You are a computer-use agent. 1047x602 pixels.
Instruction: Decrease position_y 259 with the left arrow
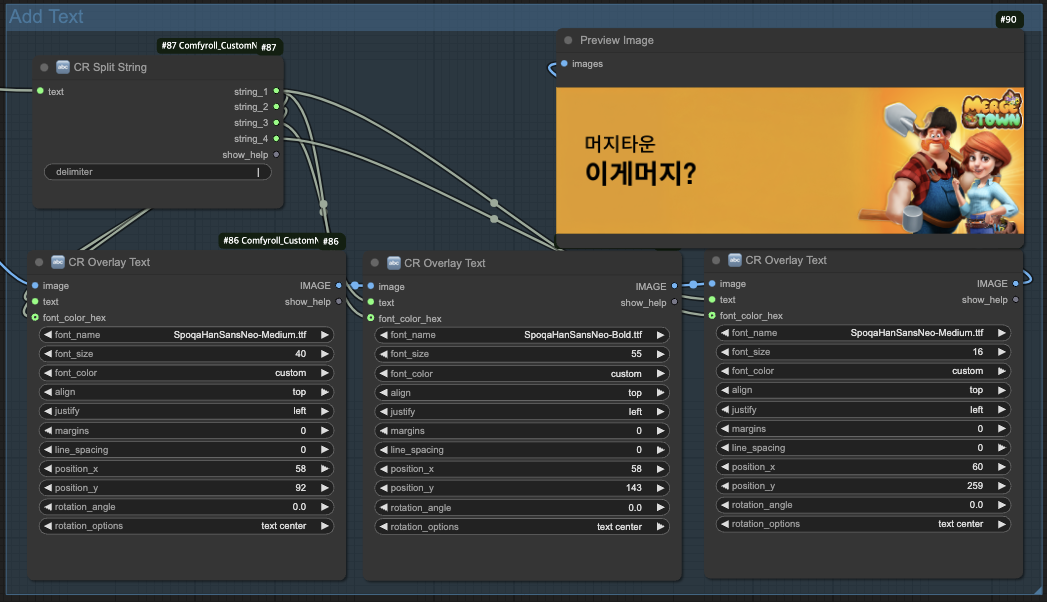(725, 486)
